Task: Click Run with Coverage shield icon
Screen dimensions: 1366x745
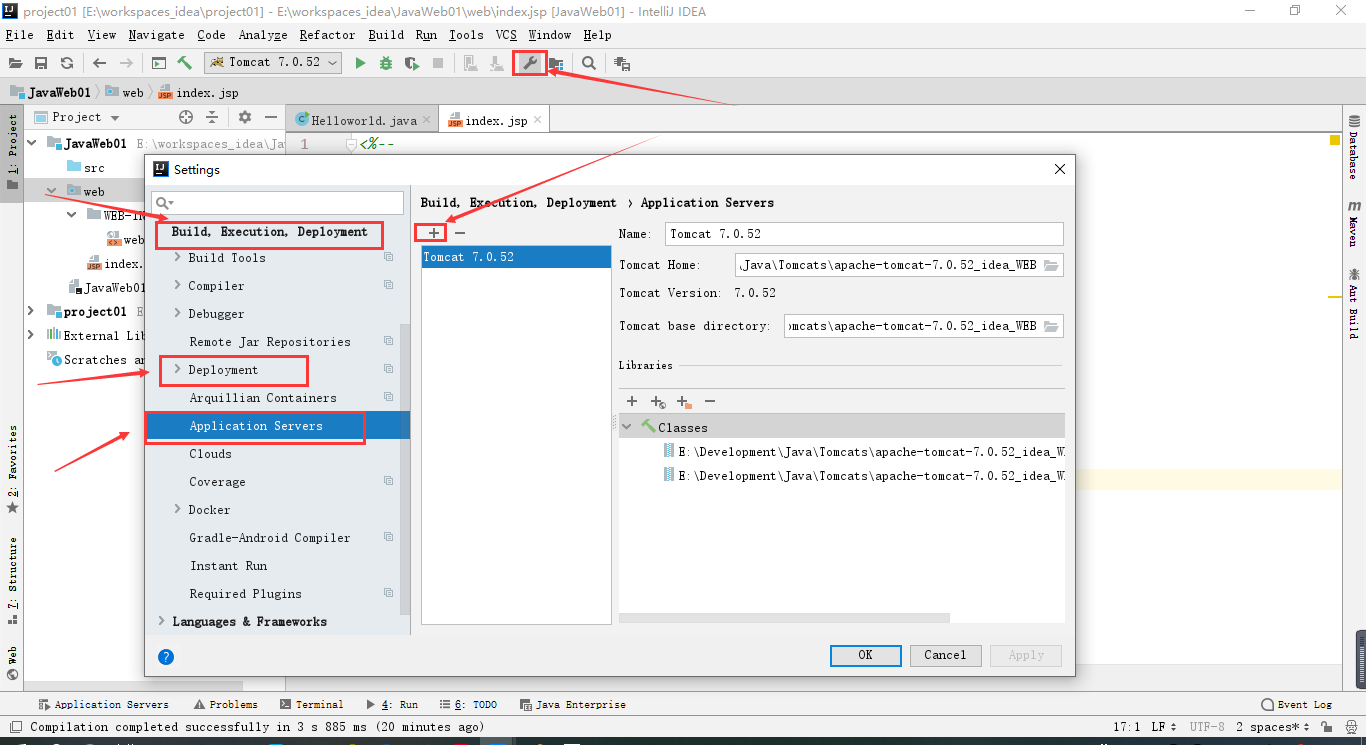Action: (411, 63)
